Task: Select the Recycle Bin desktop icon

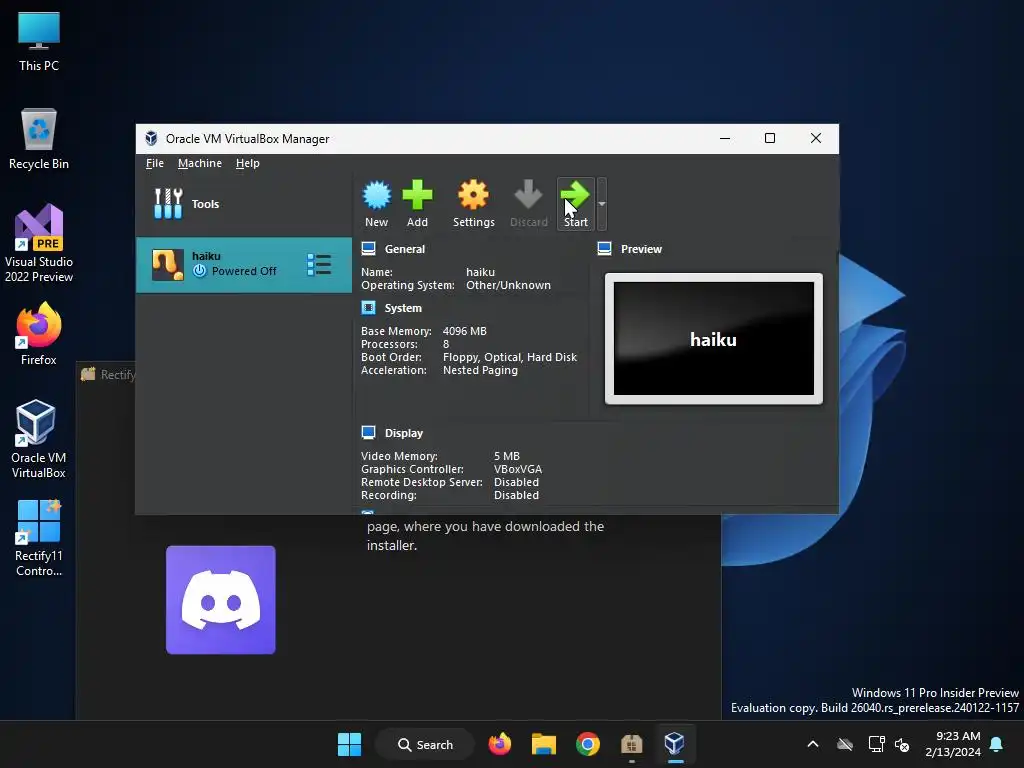Action: point(39,139)
